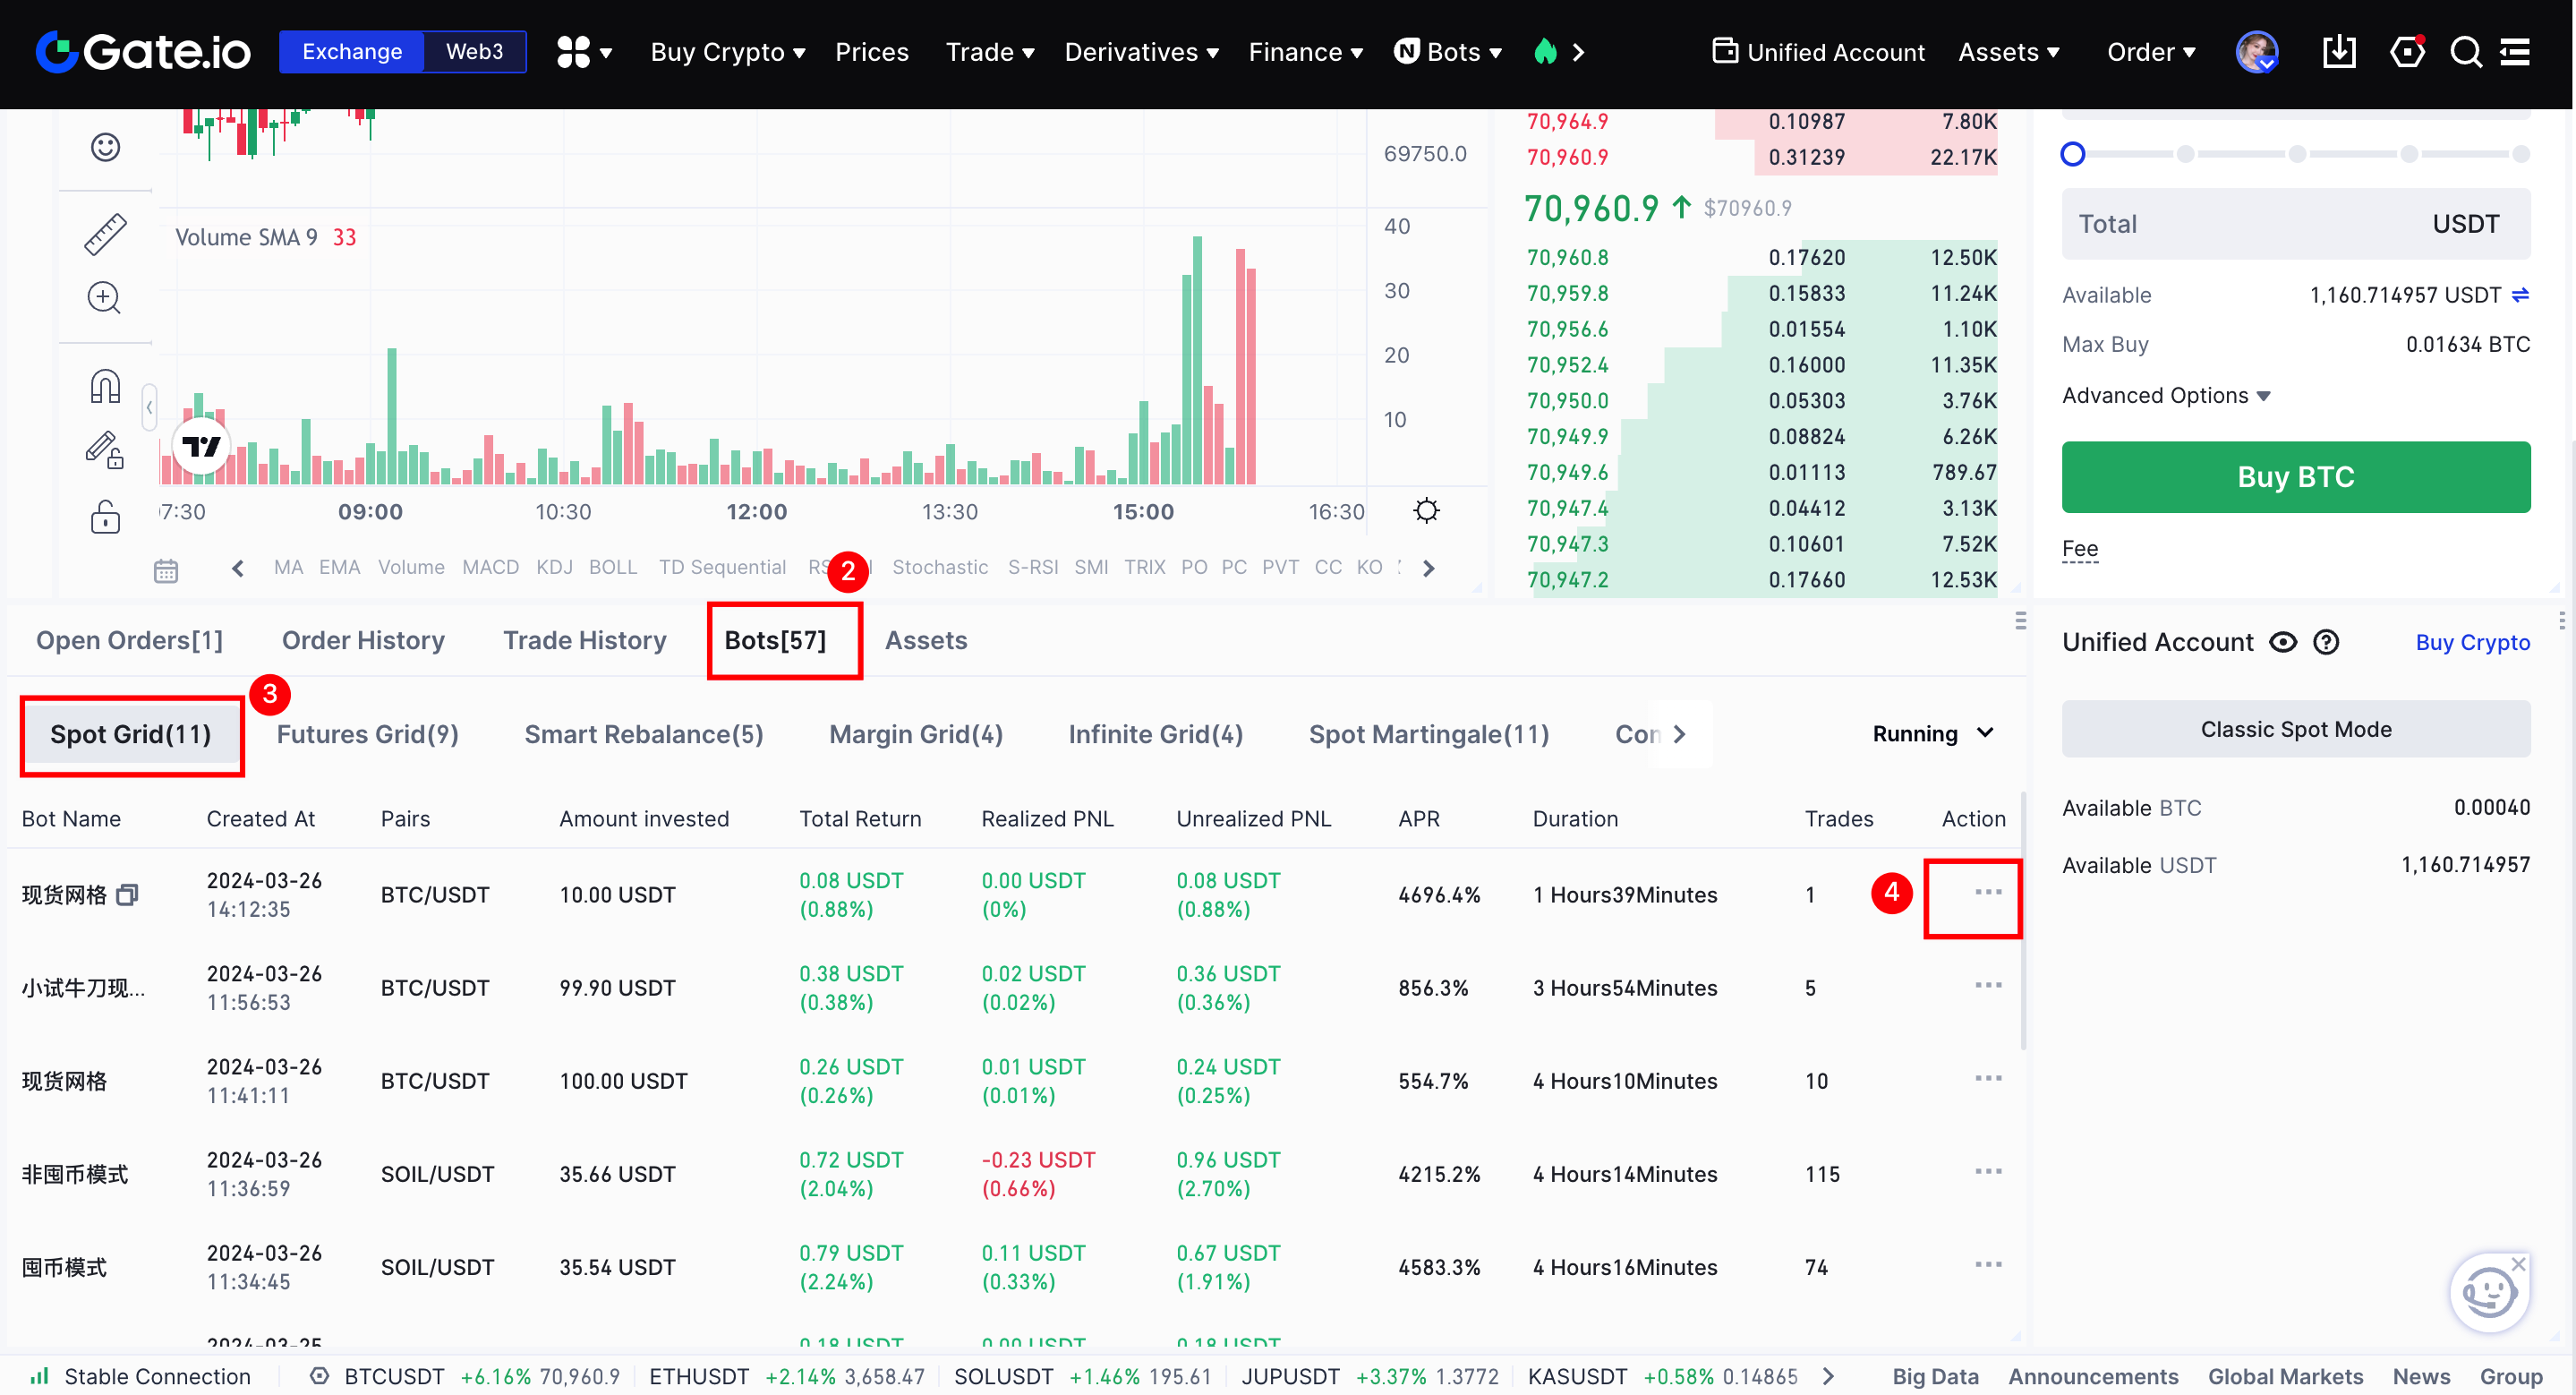2576x1395 pixels.
Task: Open chart settings gear icon
Action: (x=1426, y=511)
